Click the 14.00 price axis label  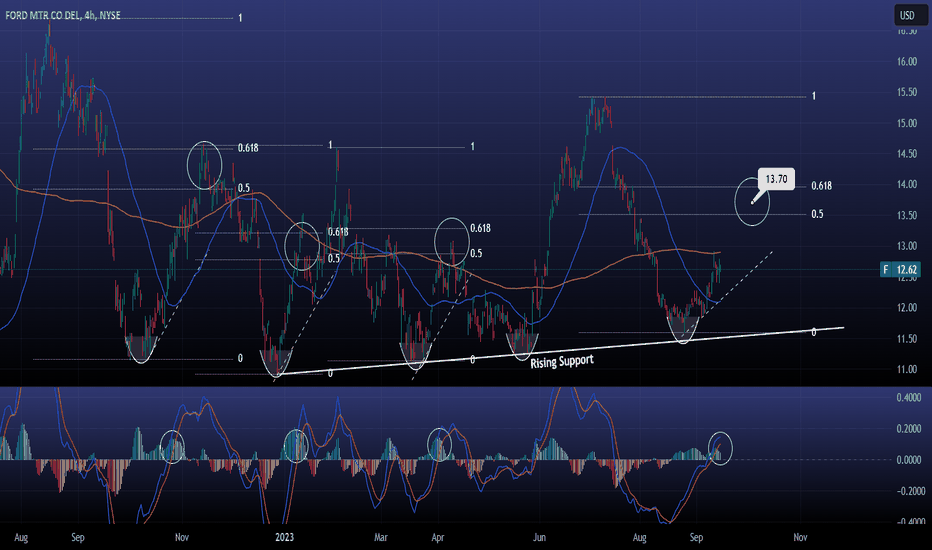pyautogui.click(x=906, y=185)
